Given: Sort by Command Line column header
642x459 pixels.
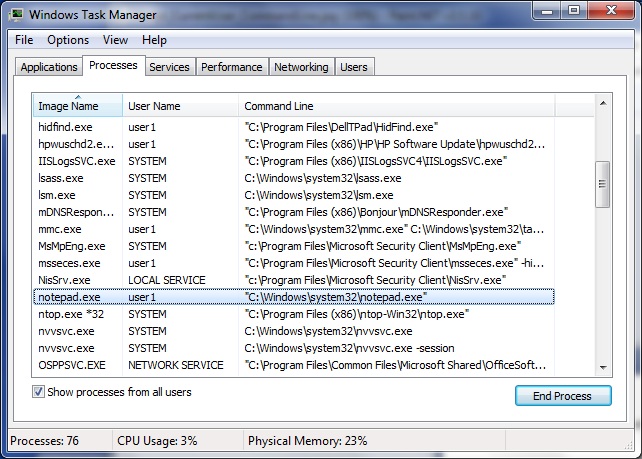Looking at the screenshot, I should click(x=396, y=106).
